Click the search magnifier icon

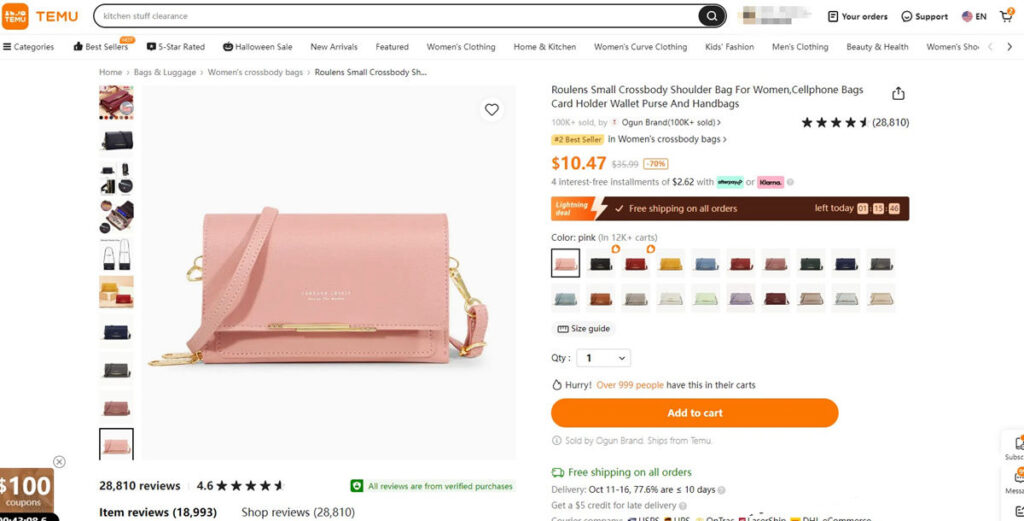point(712,16)
